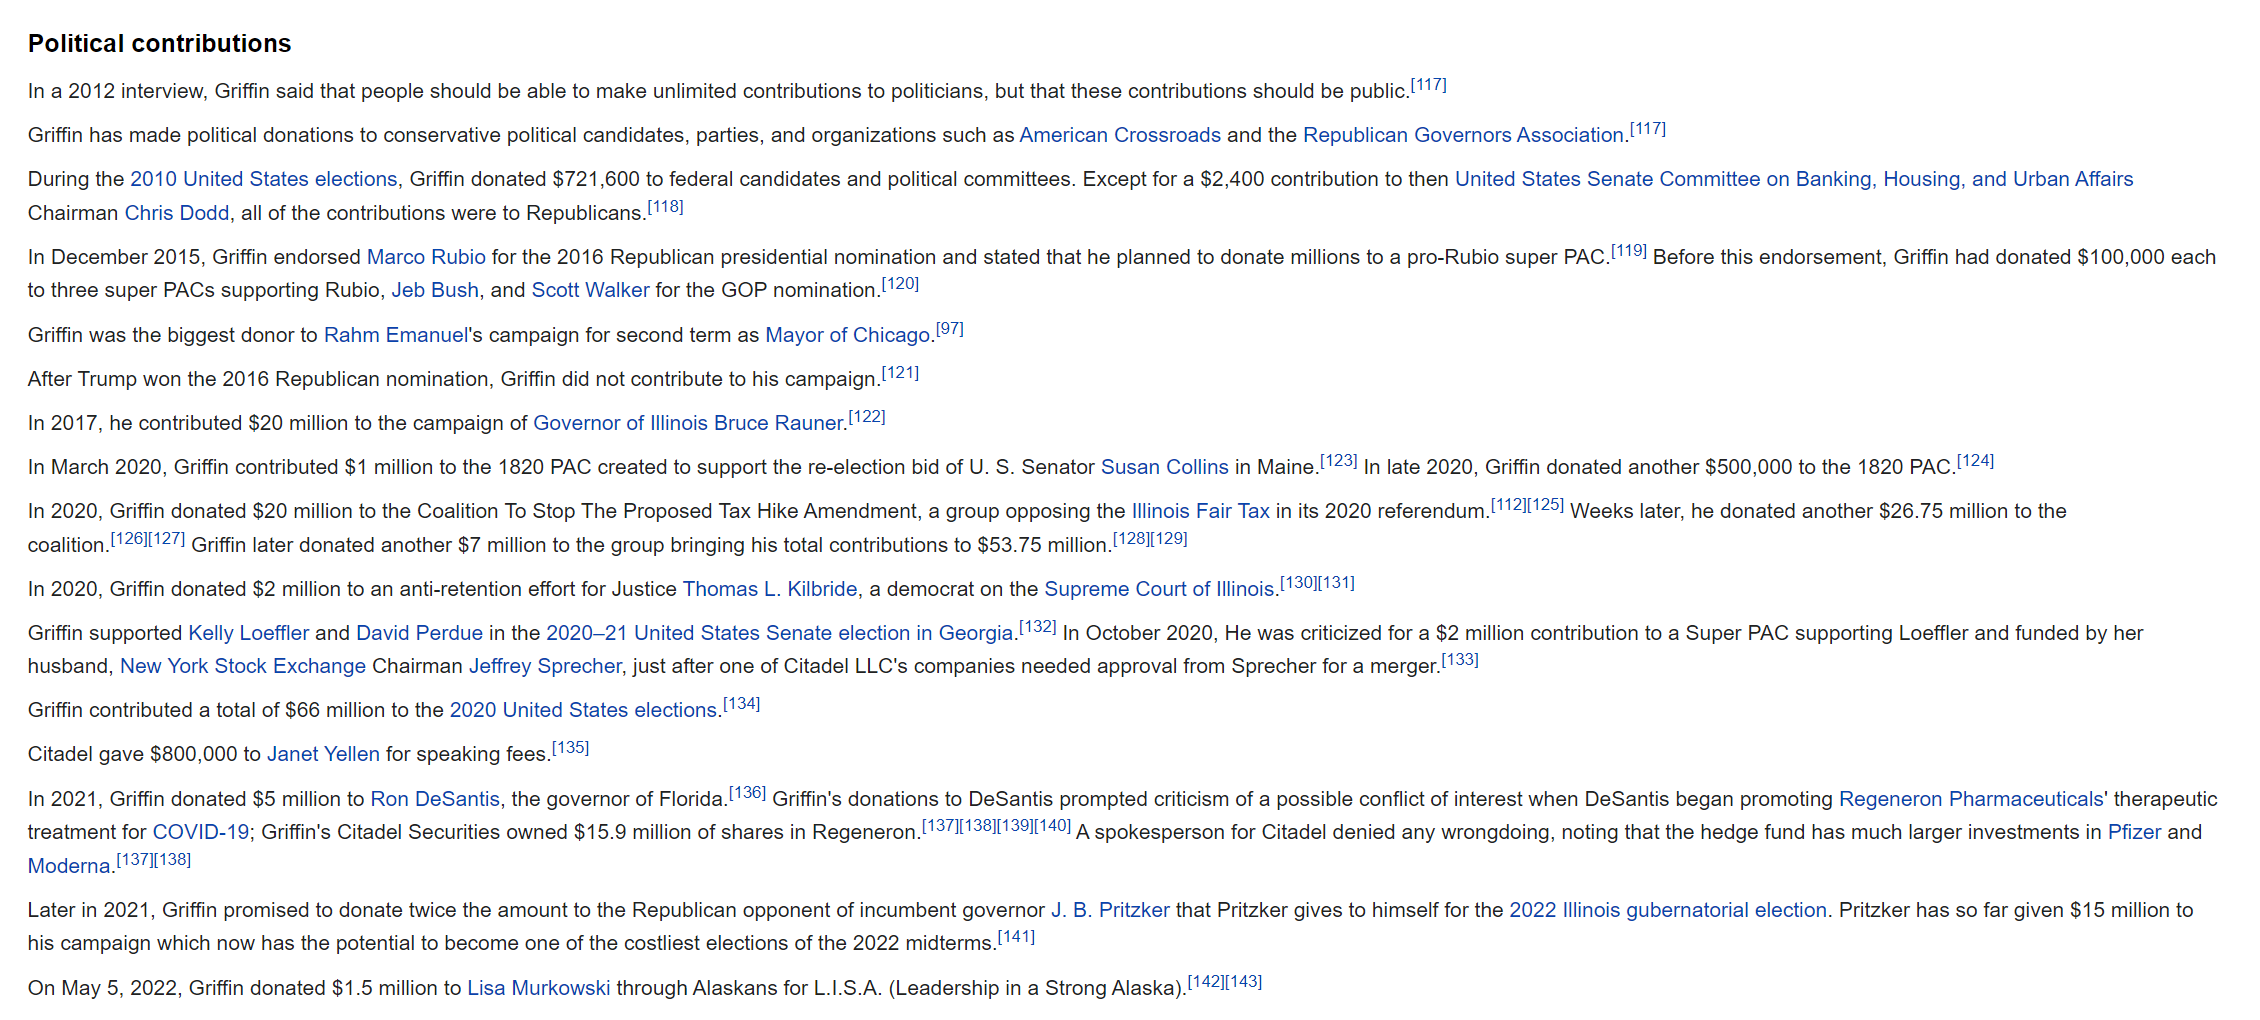
Task: Open 2020 United States elections link
Action: (584, 710)
